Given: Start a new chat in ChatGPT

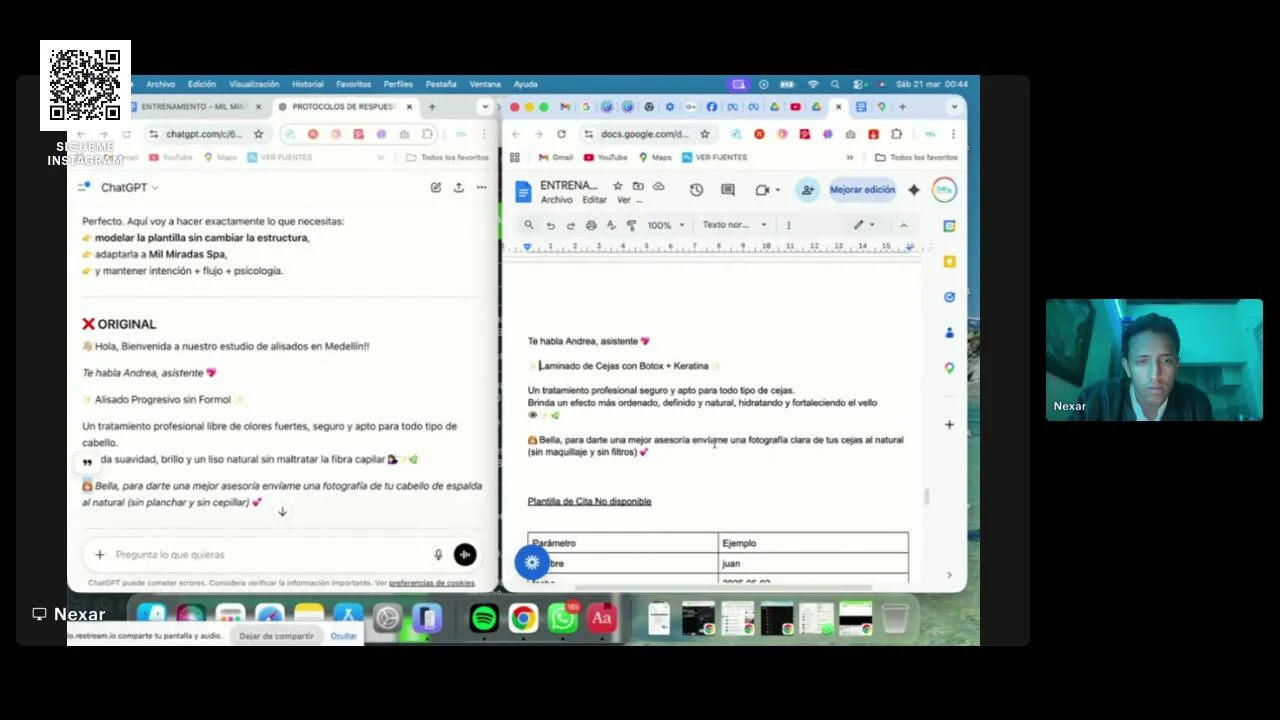Looking at the screenshot, I should coord(436,187).
